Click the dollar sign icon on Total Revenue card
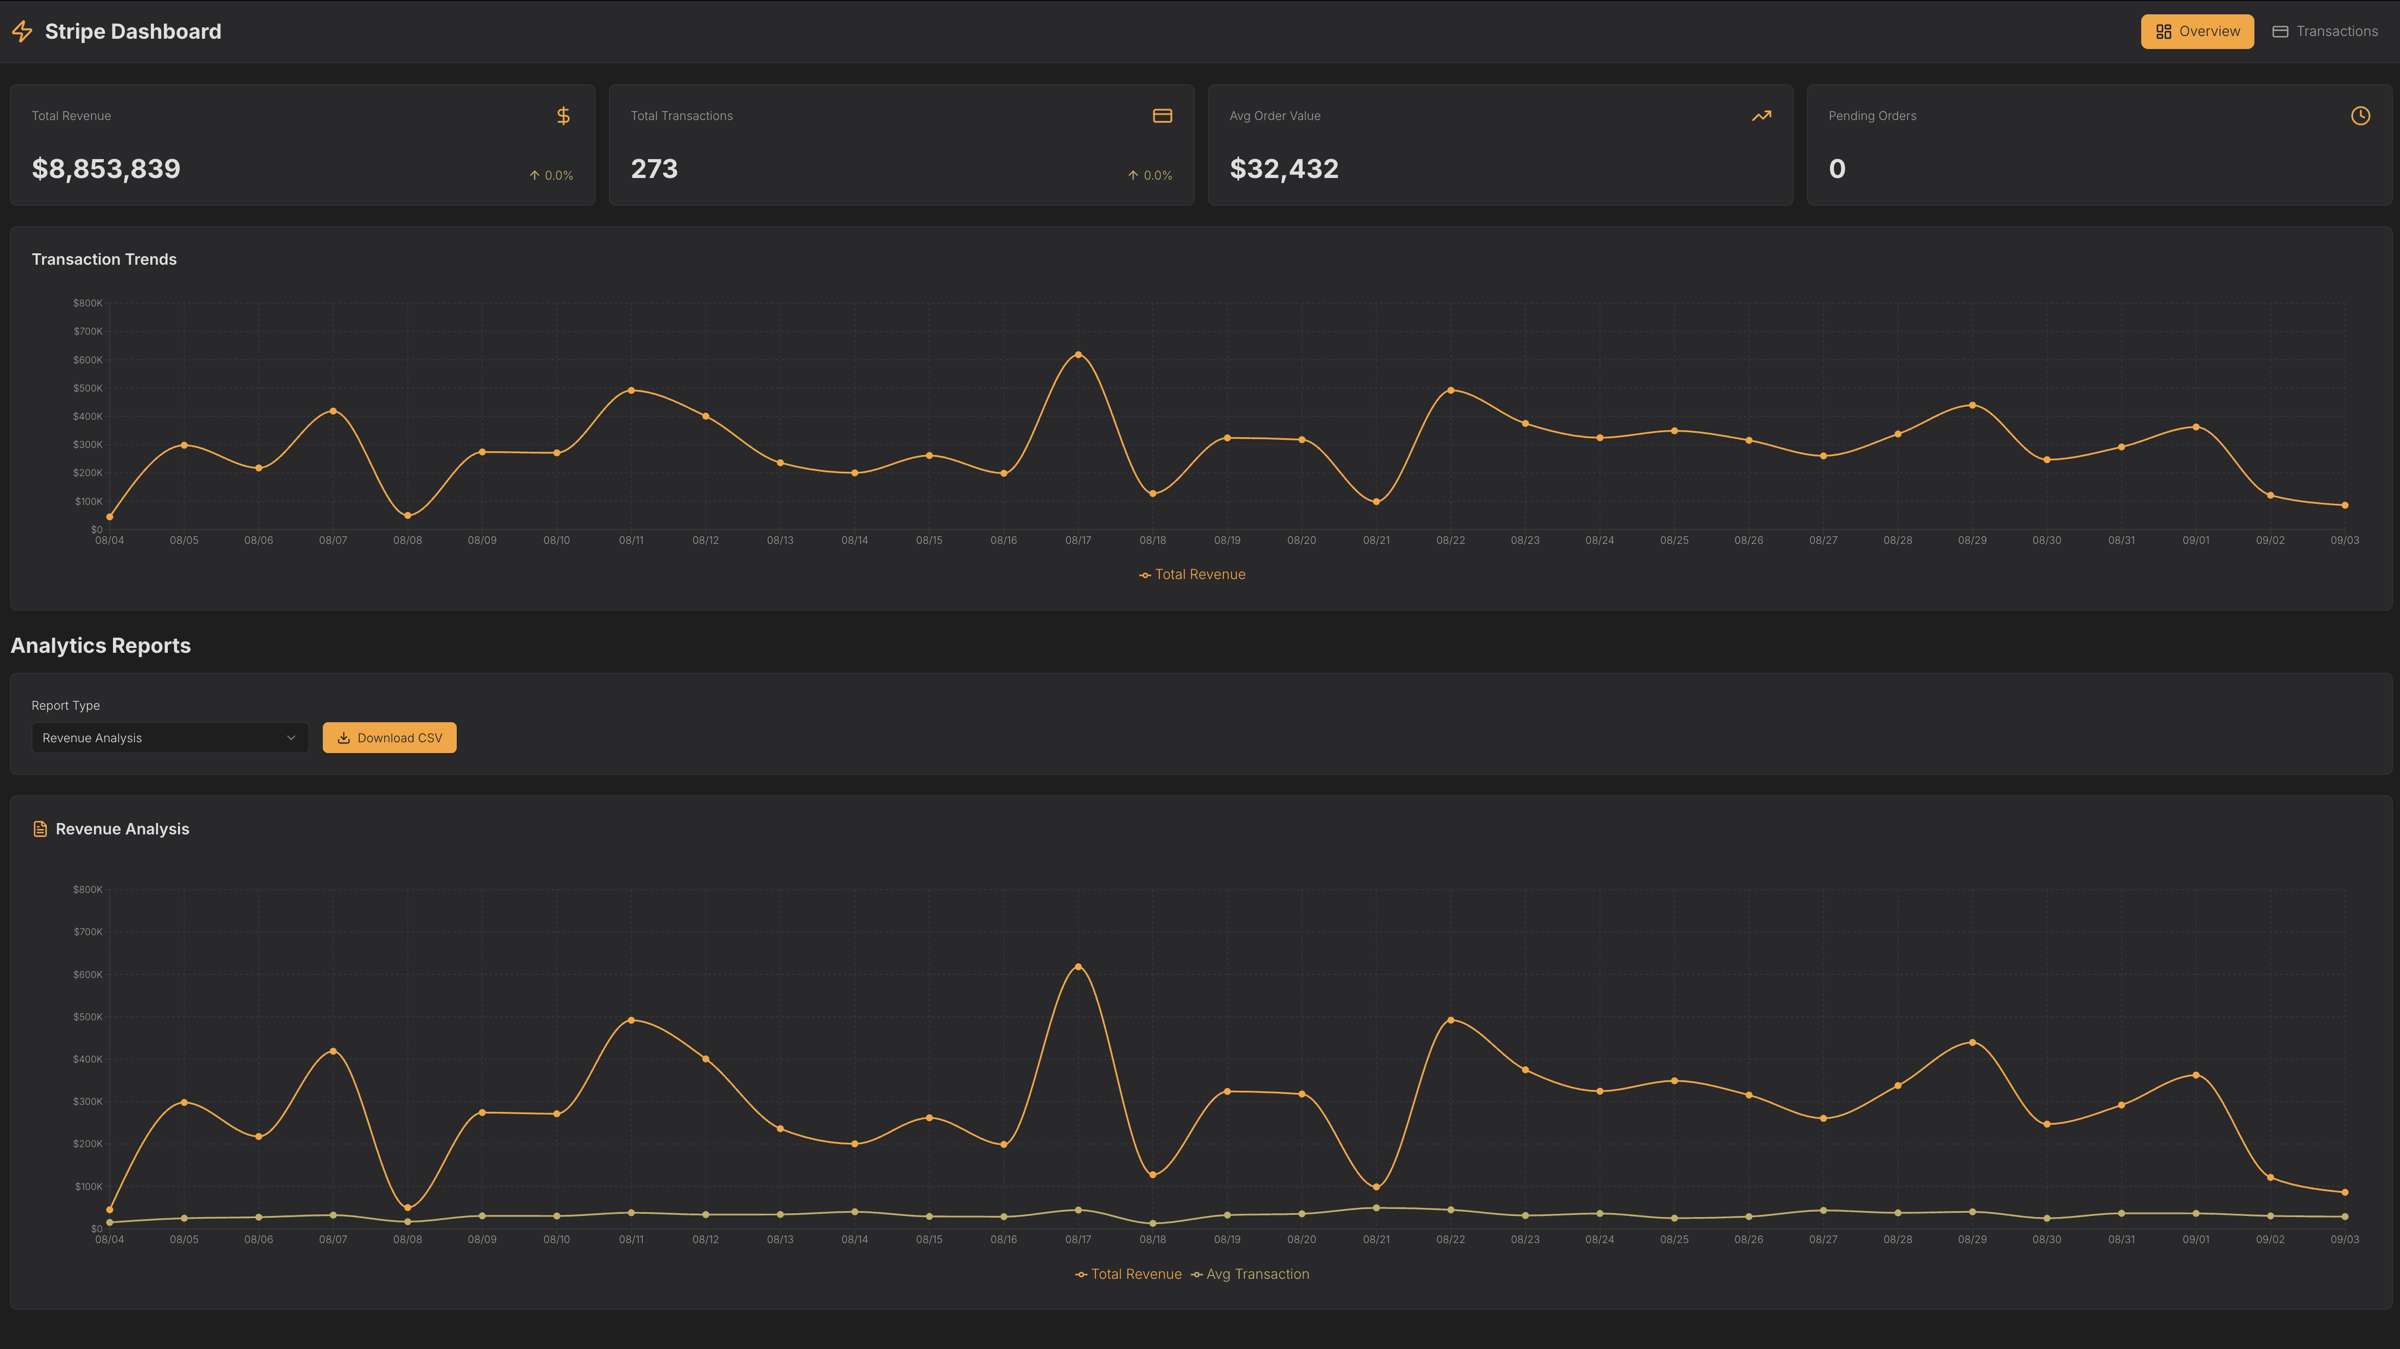The width and height of the screenshot is (2400, 1349). [562, 115]
